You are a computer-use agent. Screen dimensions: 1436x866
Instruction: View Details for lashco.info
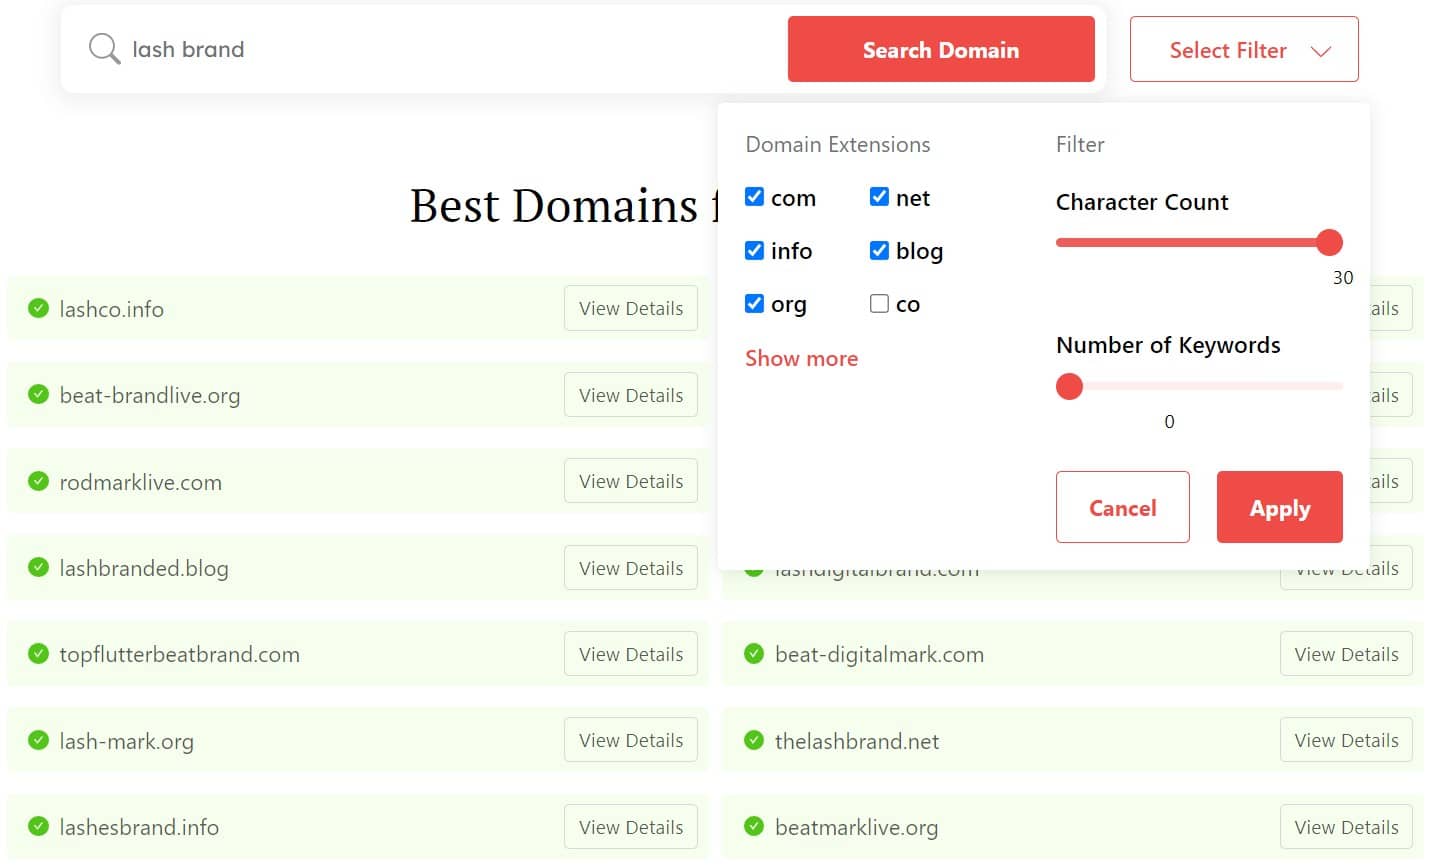[631, 308]
